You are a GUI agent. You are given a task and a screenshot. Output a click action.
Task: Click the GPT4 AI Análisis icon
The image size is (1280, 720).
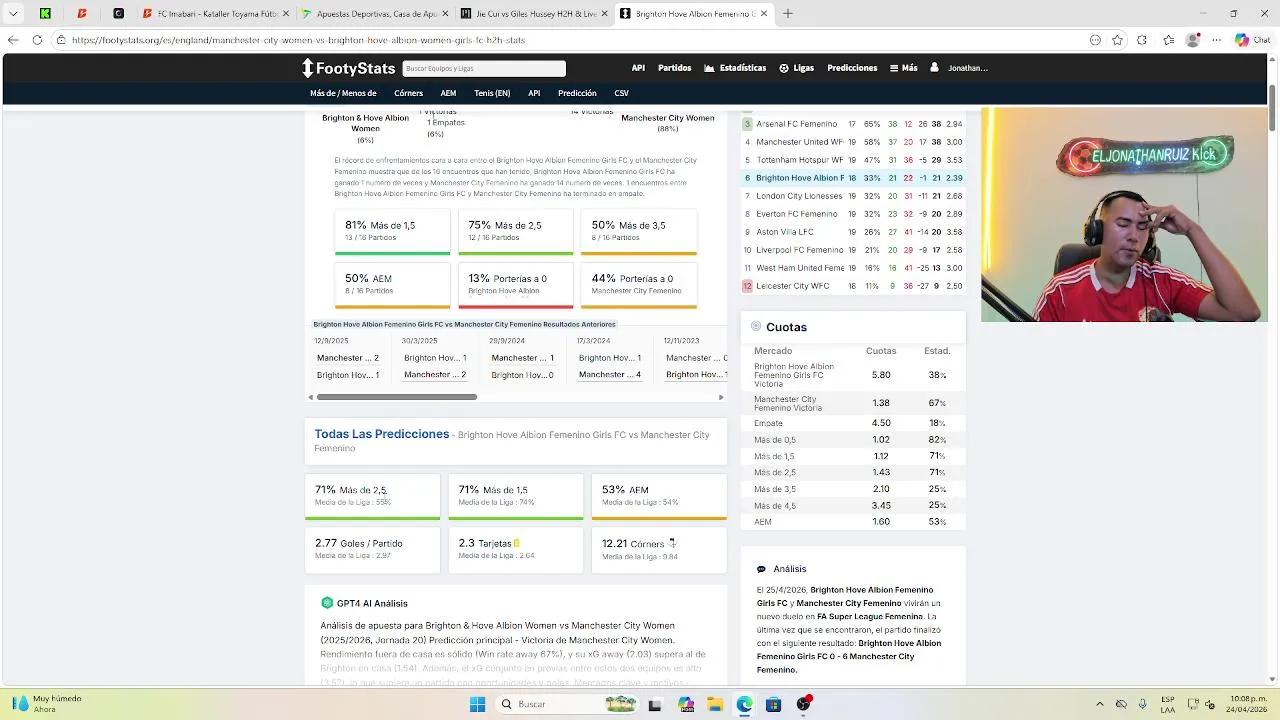click(327, 603)
